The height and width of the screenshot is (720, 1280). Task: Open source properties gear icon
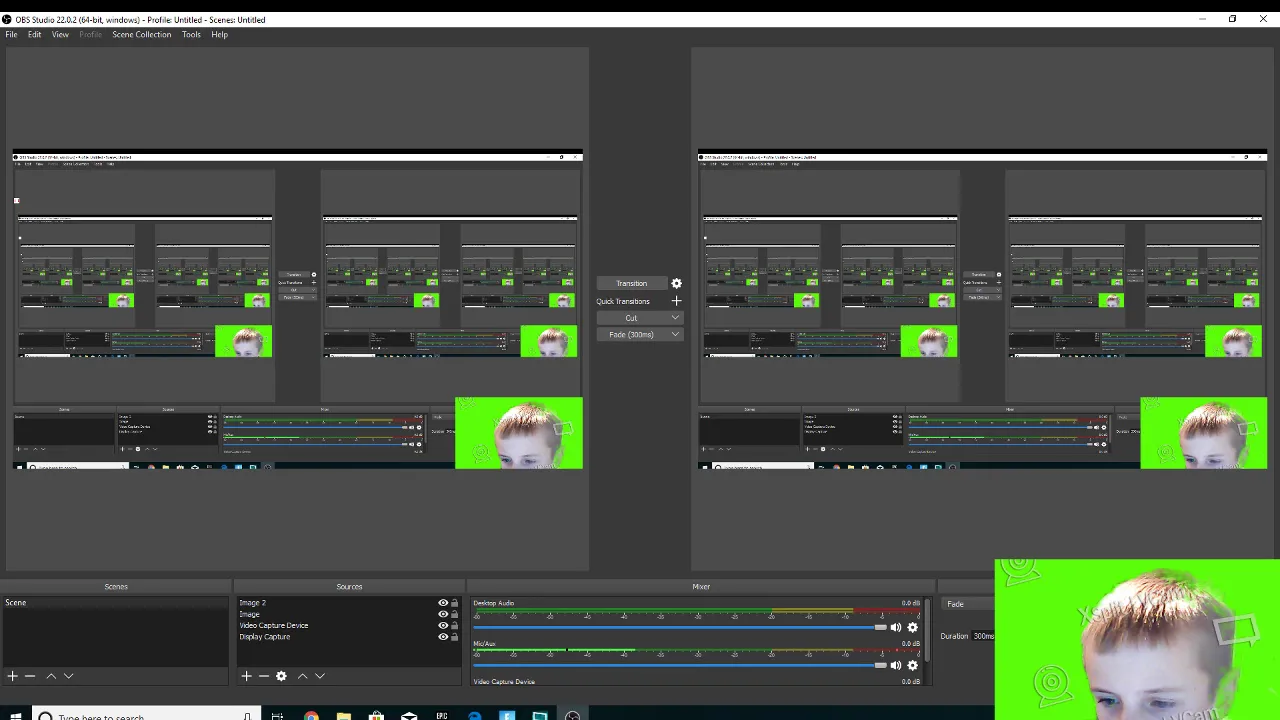[x=281, y=676]
